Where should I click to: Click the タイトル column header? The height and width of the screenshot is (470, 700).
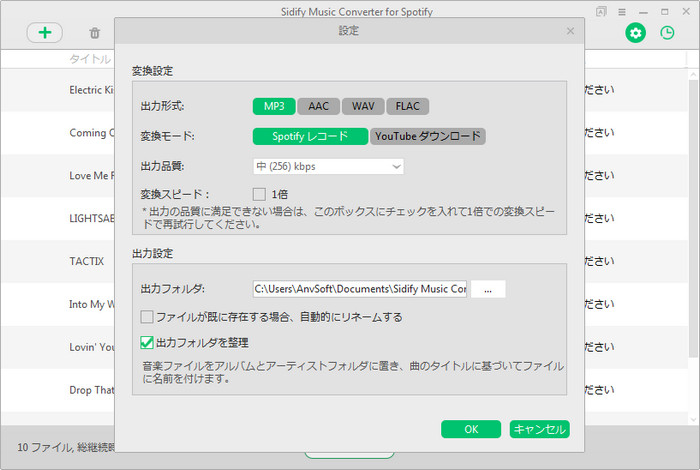(x=90, y=59)
